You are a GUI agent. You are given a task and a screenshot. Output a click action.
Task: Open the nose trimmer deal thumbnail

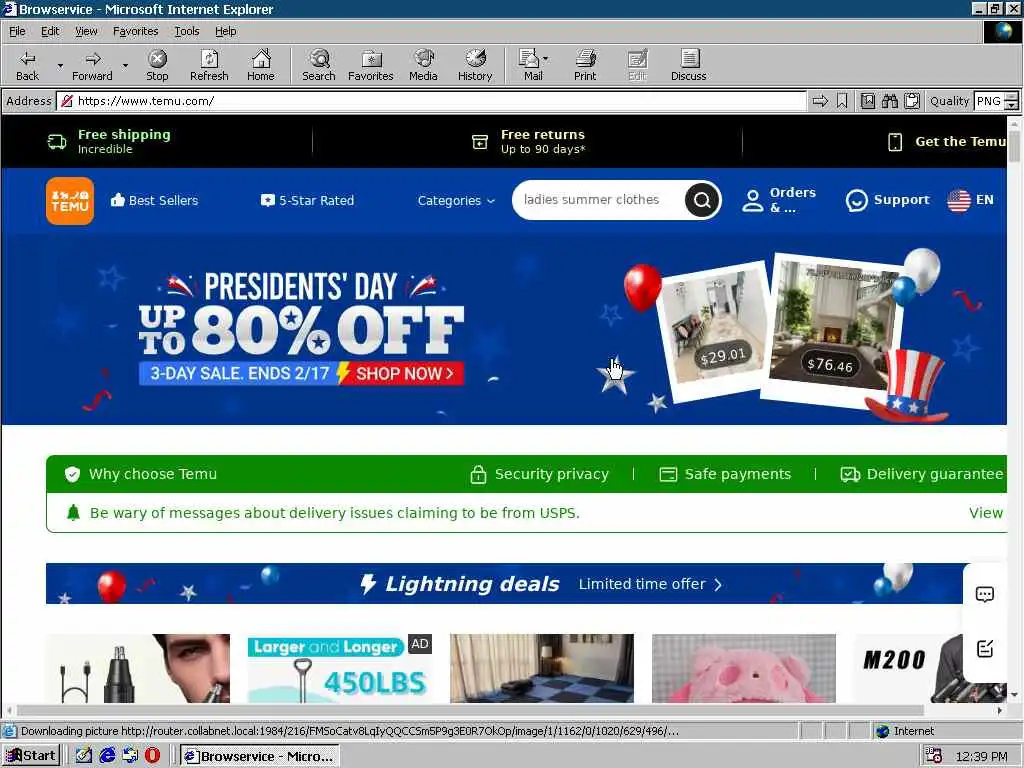pyautogui.click(x=138, y=668)
